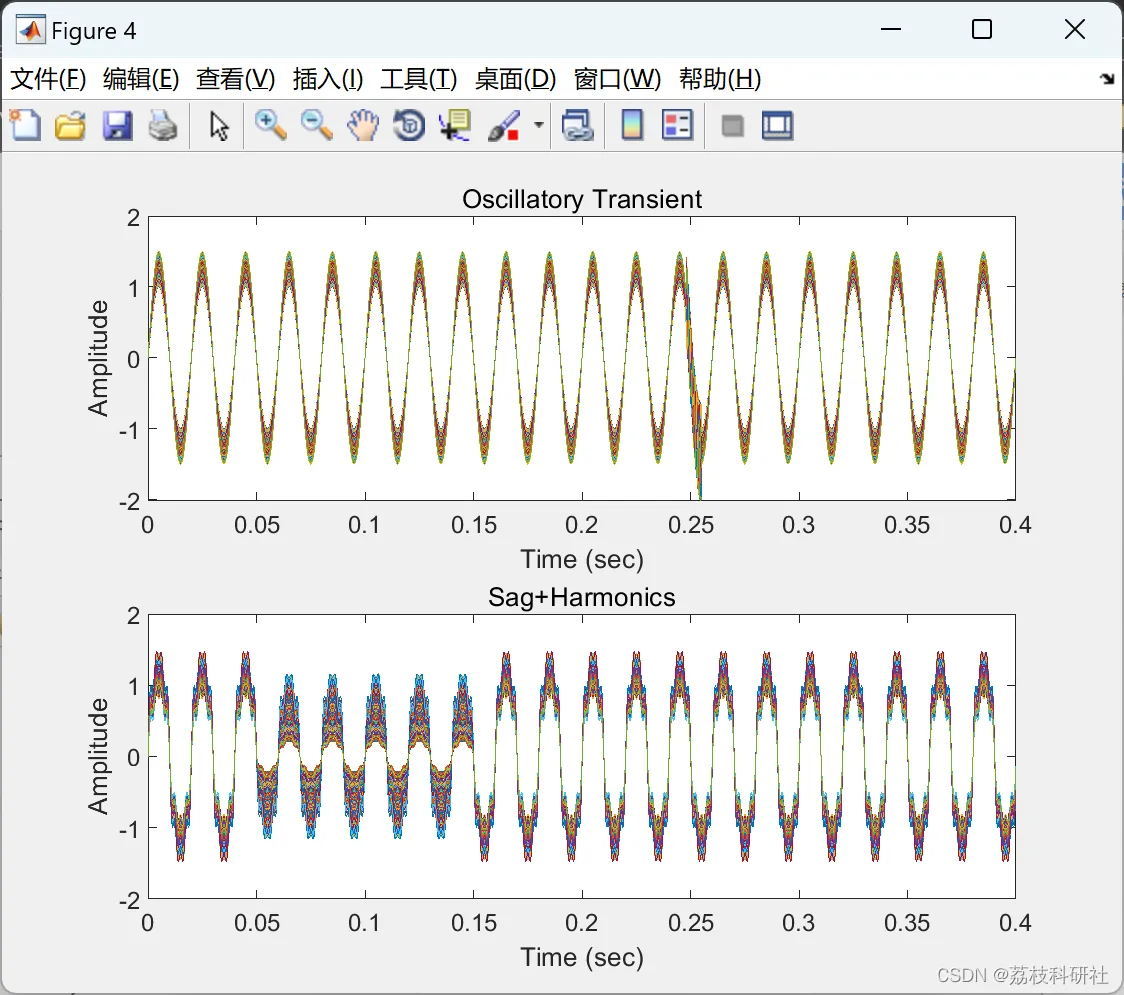Click the New Figure icon
Screen dimensions: 1124x995
coord(26,125)
